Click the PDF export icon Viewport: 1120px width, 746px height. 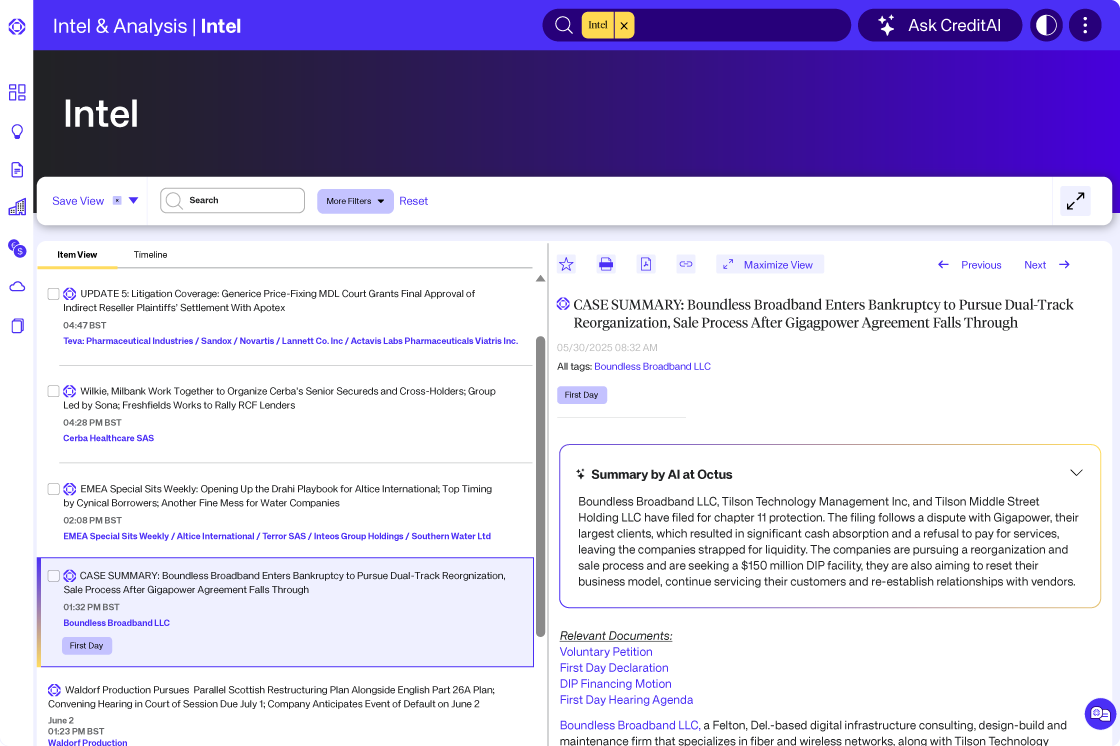click(x=646, y=264)
